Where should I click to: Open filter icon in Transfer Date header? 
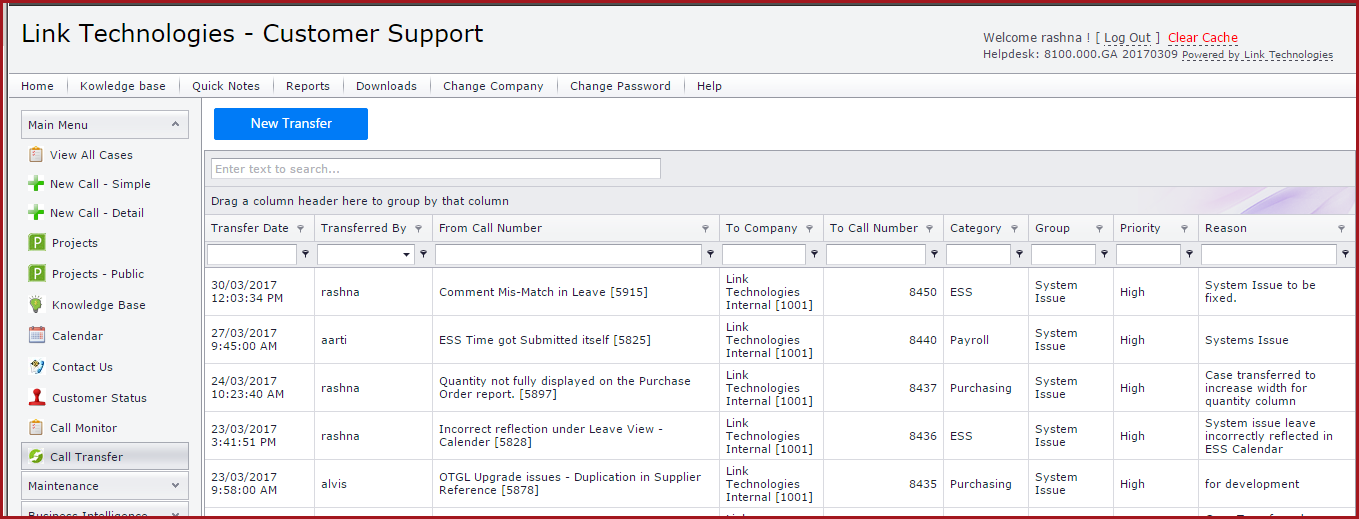(x=300, y=229)
